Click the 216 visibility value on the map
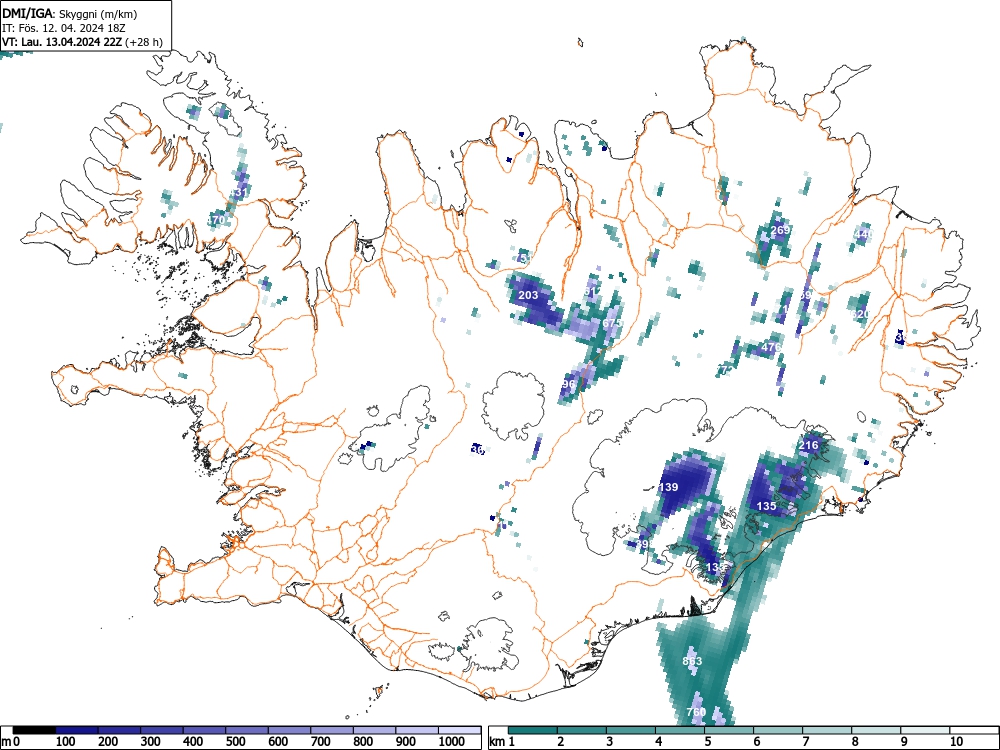The width and height of the screenshot is (1000, 750). point(808,445)
